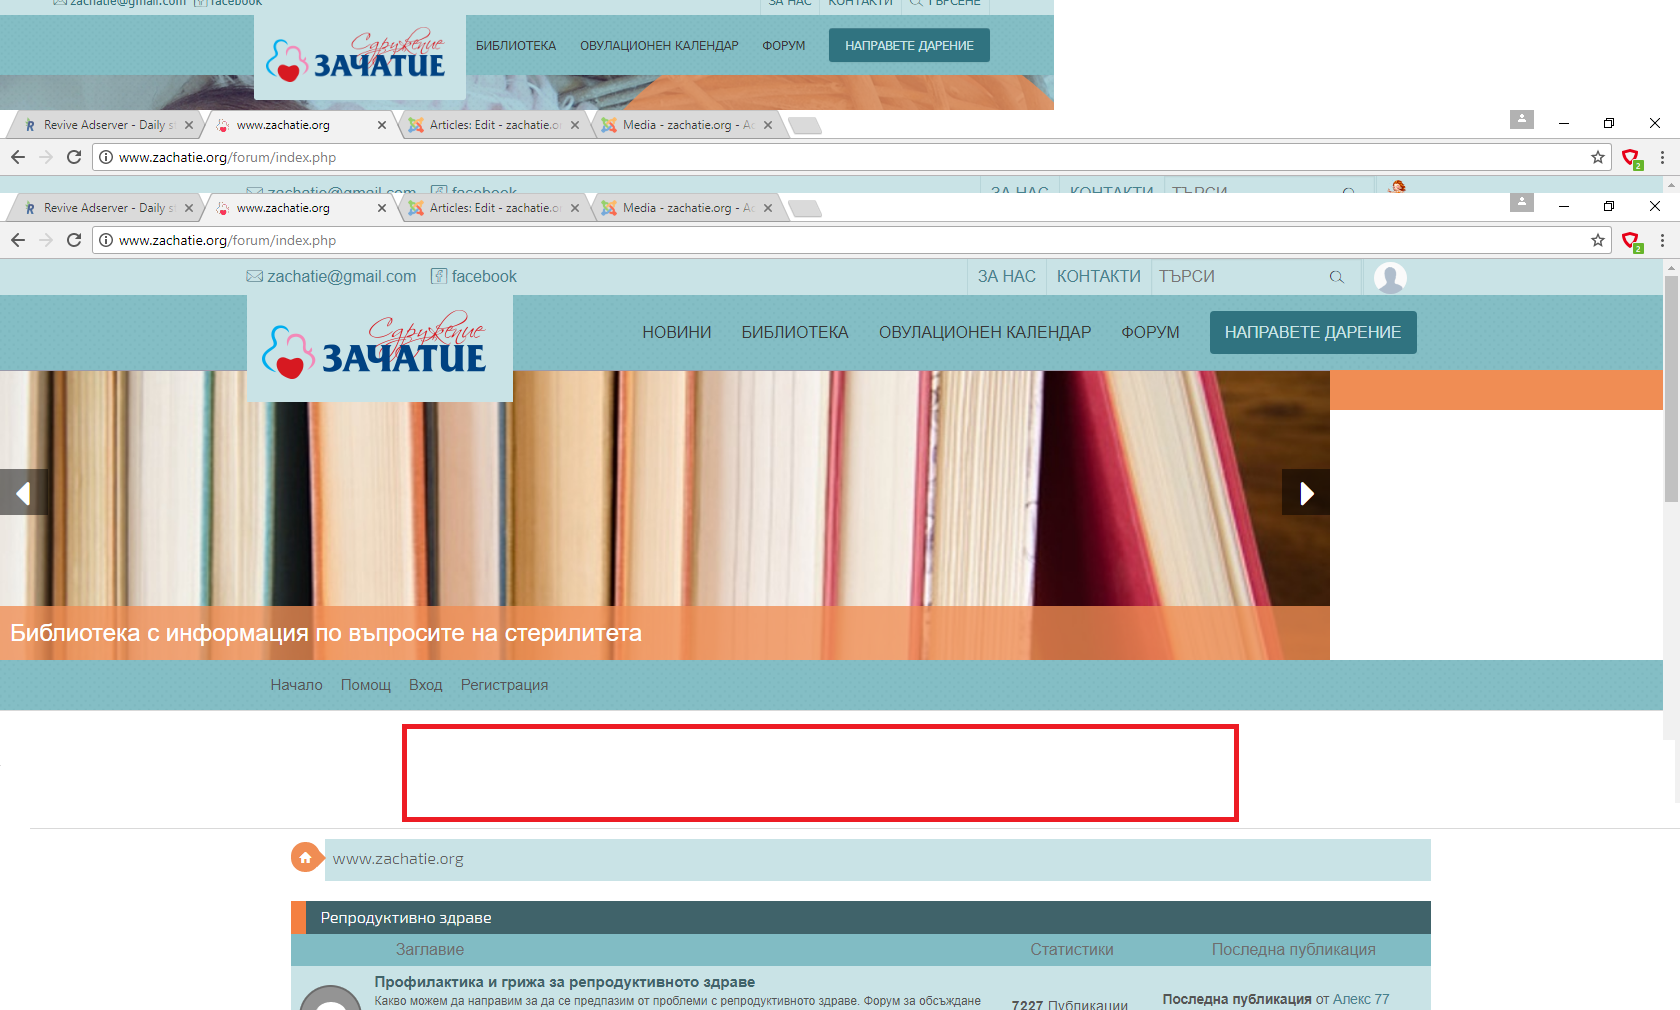The width and height of the screenshot is (1680, 1010).
Task: Click the НАПРАВЕТЕ ДАРЕНИЕ button
Action: point(1312,332)
